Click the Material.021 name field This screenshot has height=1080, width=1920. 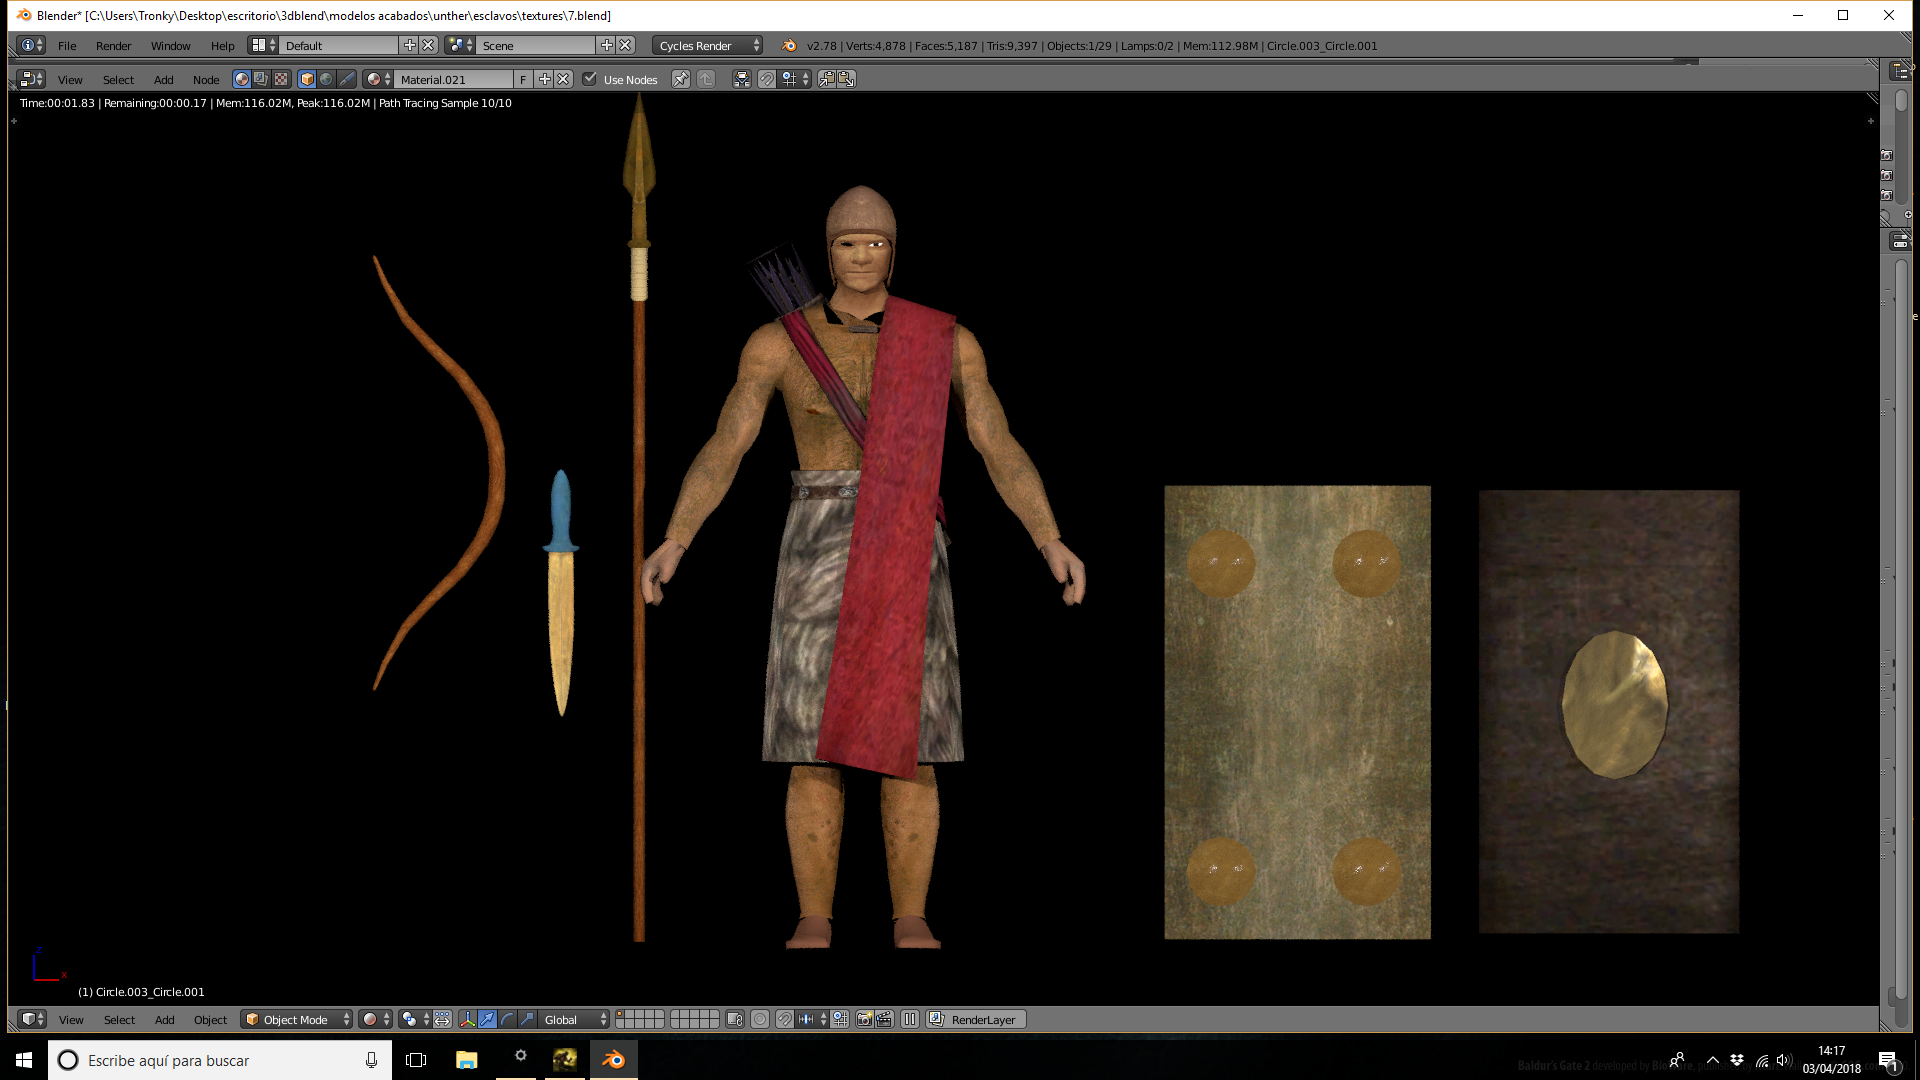[x=454, y=79]
